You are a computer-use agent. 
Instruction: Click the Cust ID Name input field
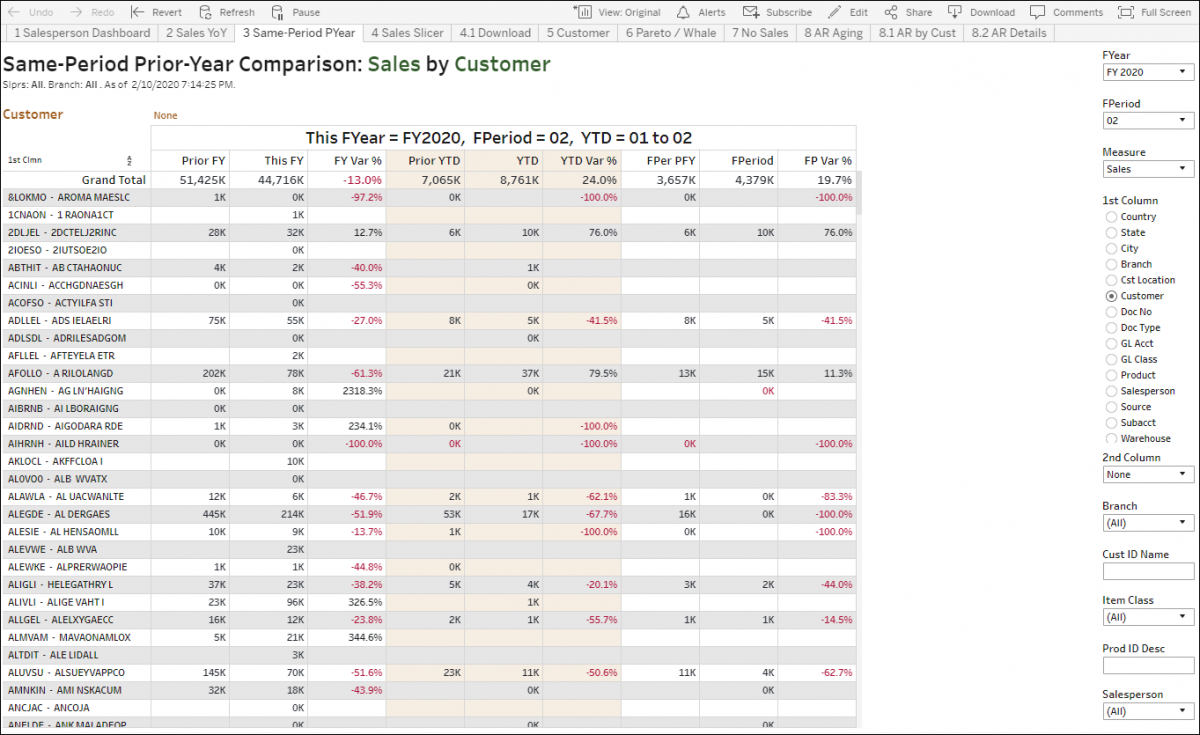tap(1148, 572)
